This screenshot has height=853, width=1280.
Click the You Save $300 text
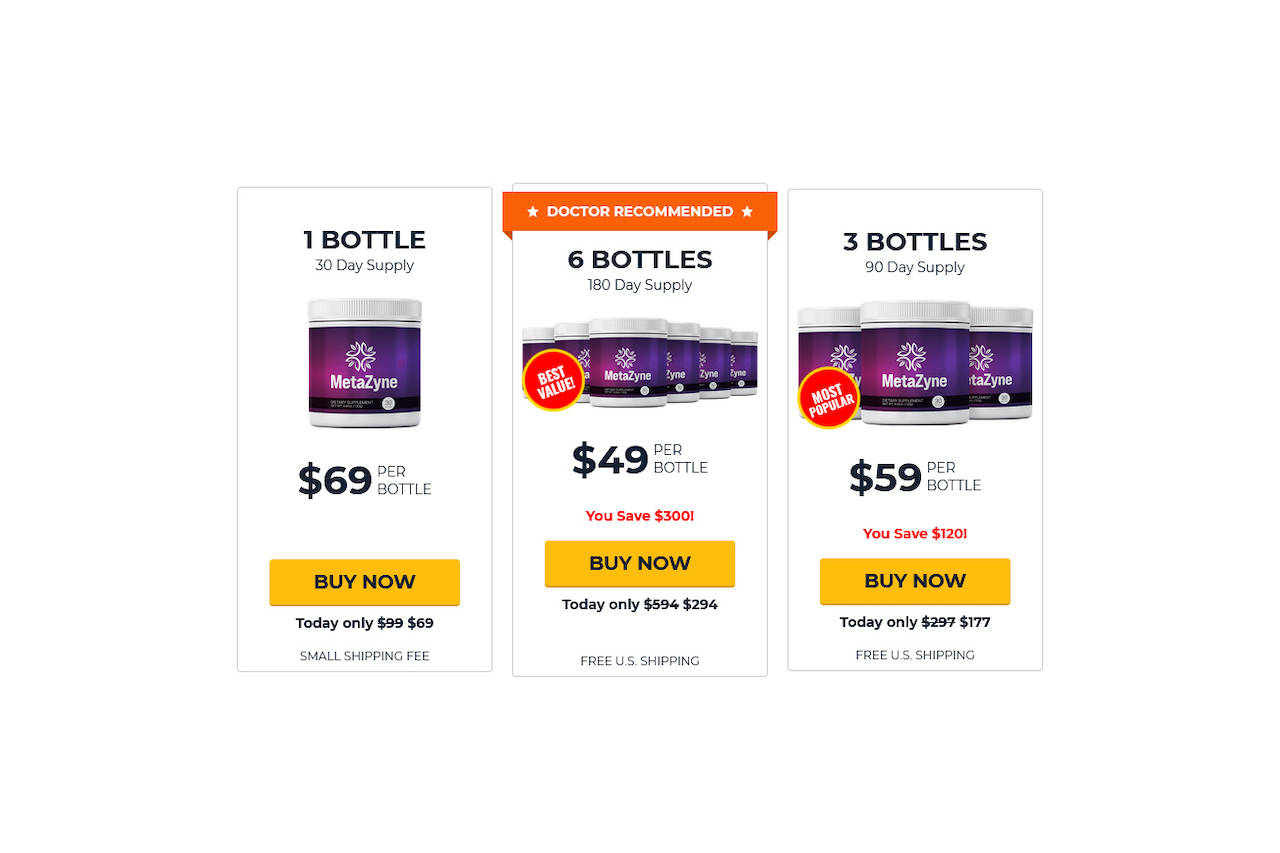[x=640, y=516]
